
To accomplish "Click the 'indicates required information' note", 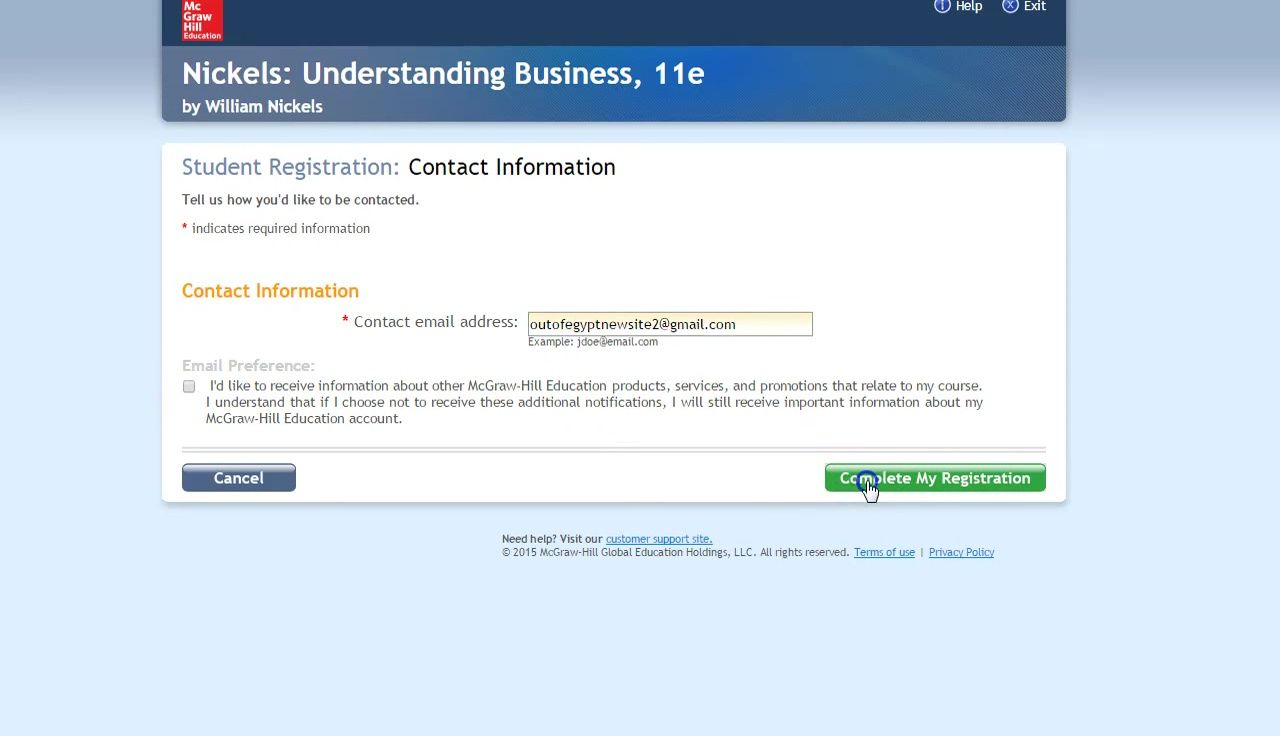I will pyautogui.click(x=281, y=228).
